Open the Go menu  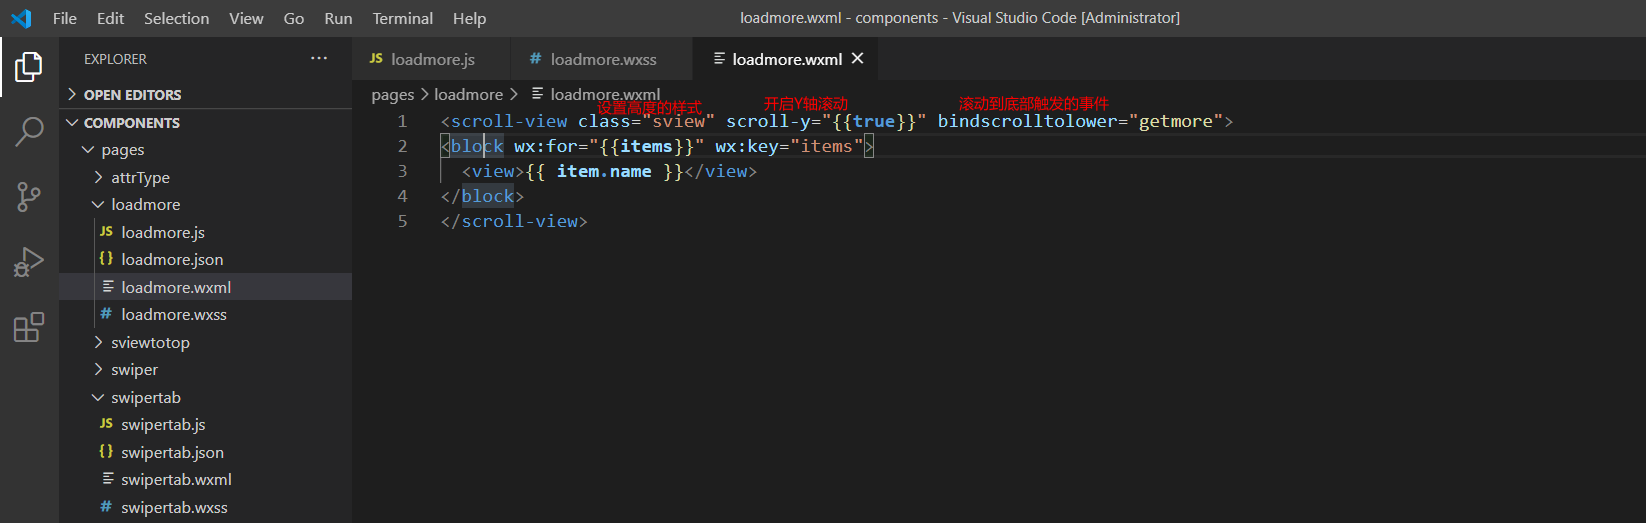coord(294,18)
